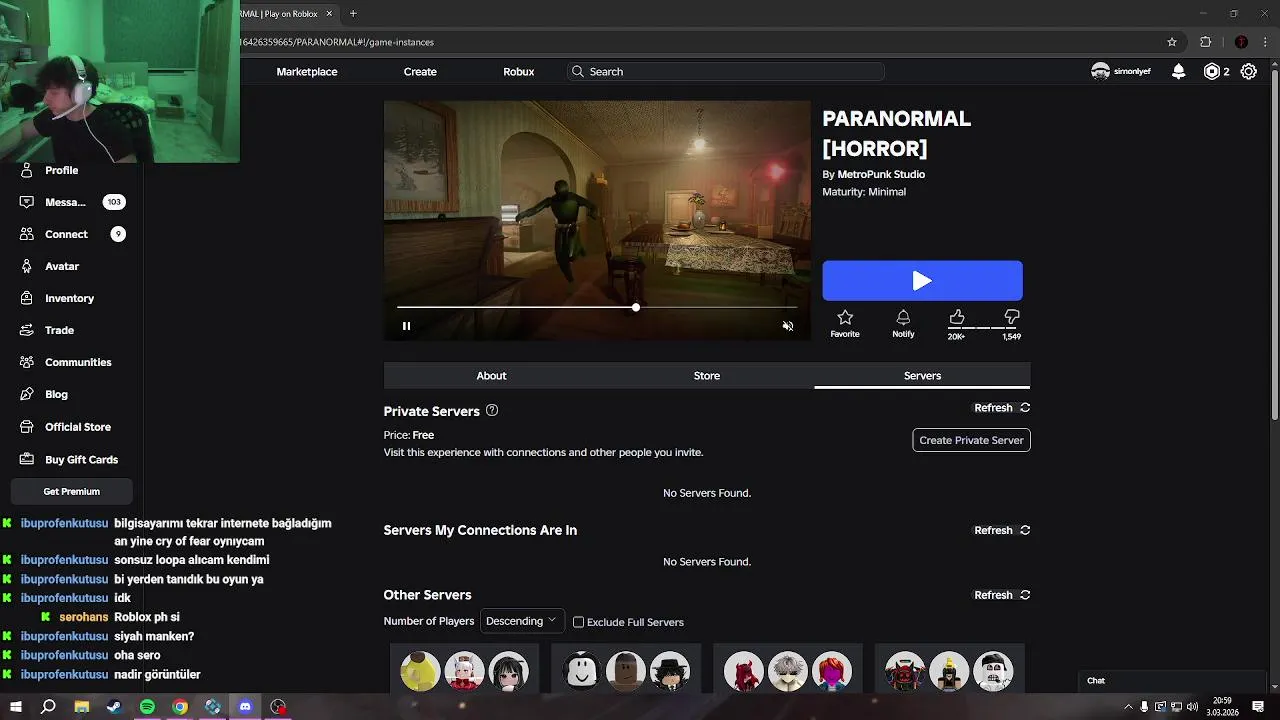Open a new browser tab
The image size is (1280, 720).
pos(353,14)
